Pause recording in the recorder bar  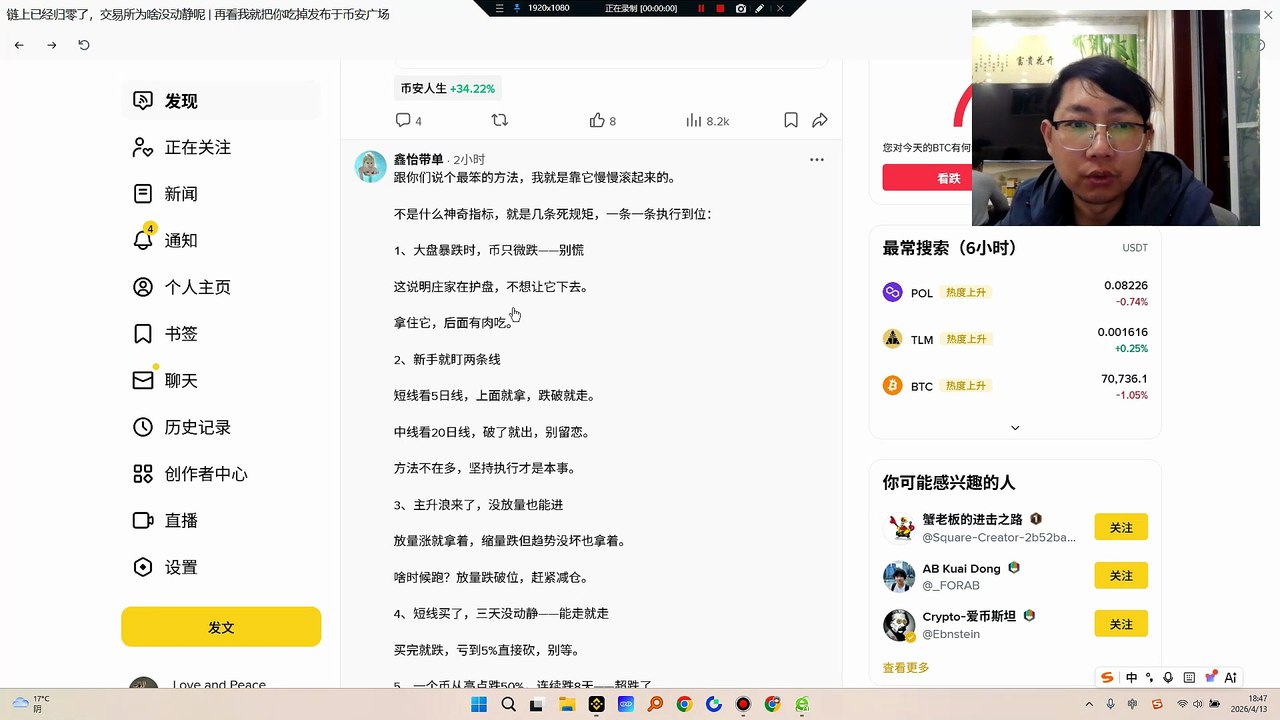[x=700, y=8]
